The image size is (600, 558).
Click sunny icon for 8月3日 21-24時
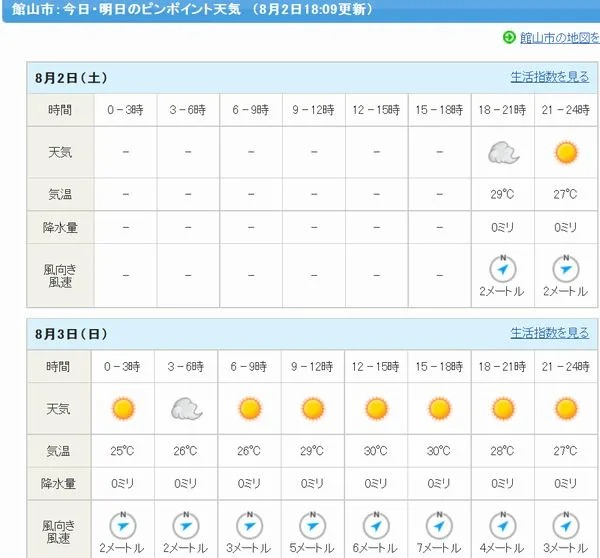(566, 408)
